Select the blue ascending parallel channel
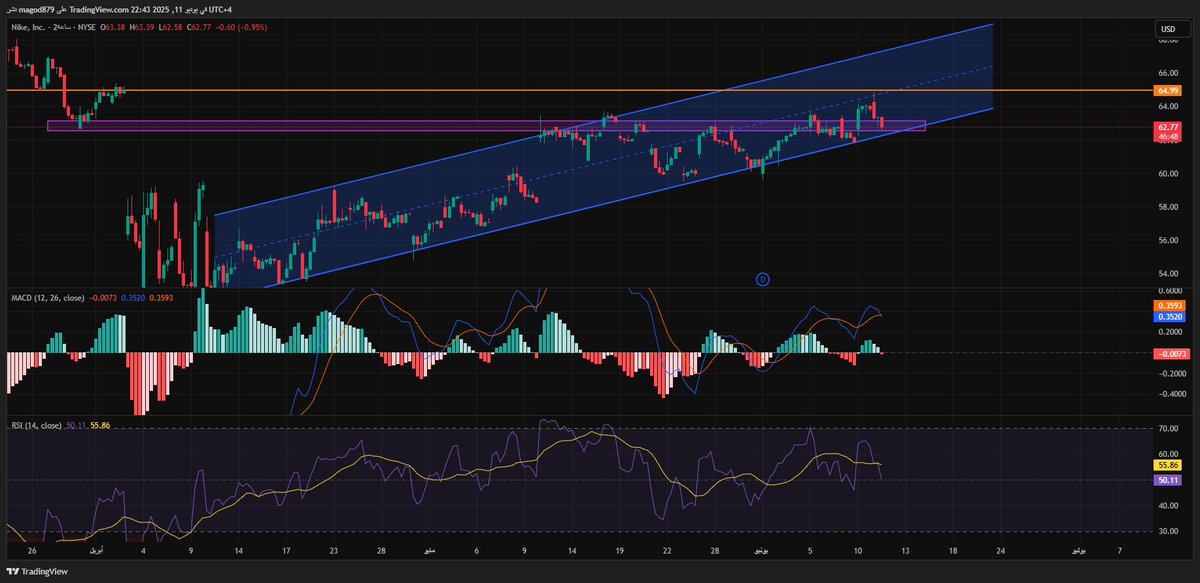 603,155
